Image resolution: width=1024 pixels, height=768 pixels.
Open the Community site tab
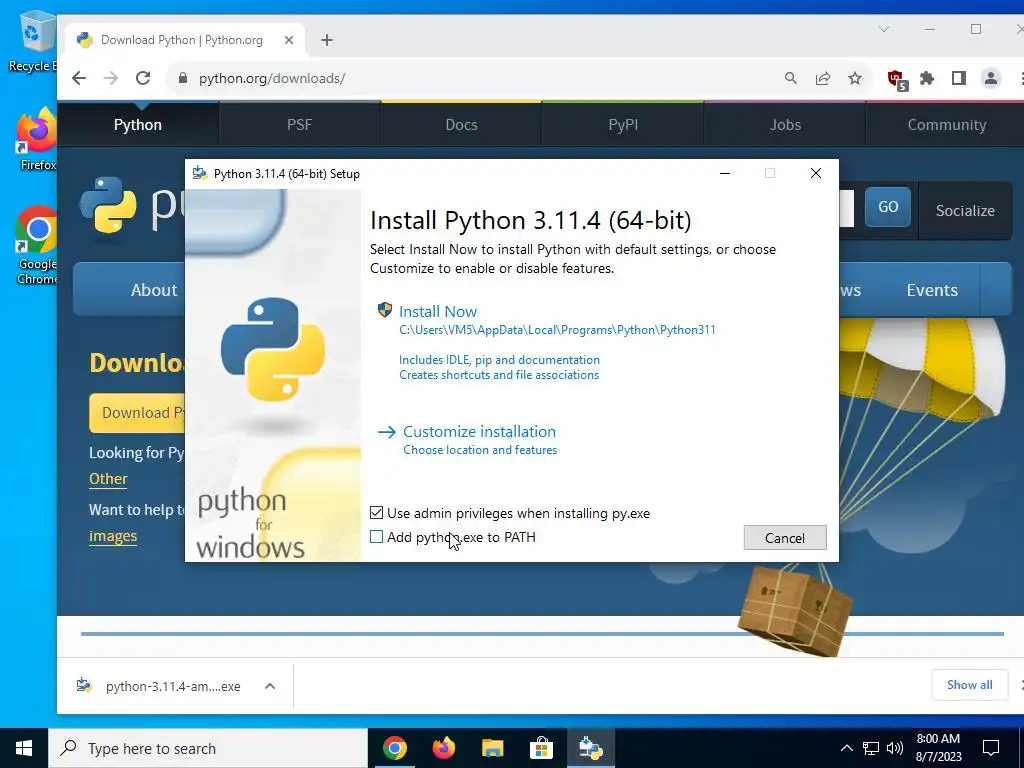pyautogui.click(x=946, y=124)
